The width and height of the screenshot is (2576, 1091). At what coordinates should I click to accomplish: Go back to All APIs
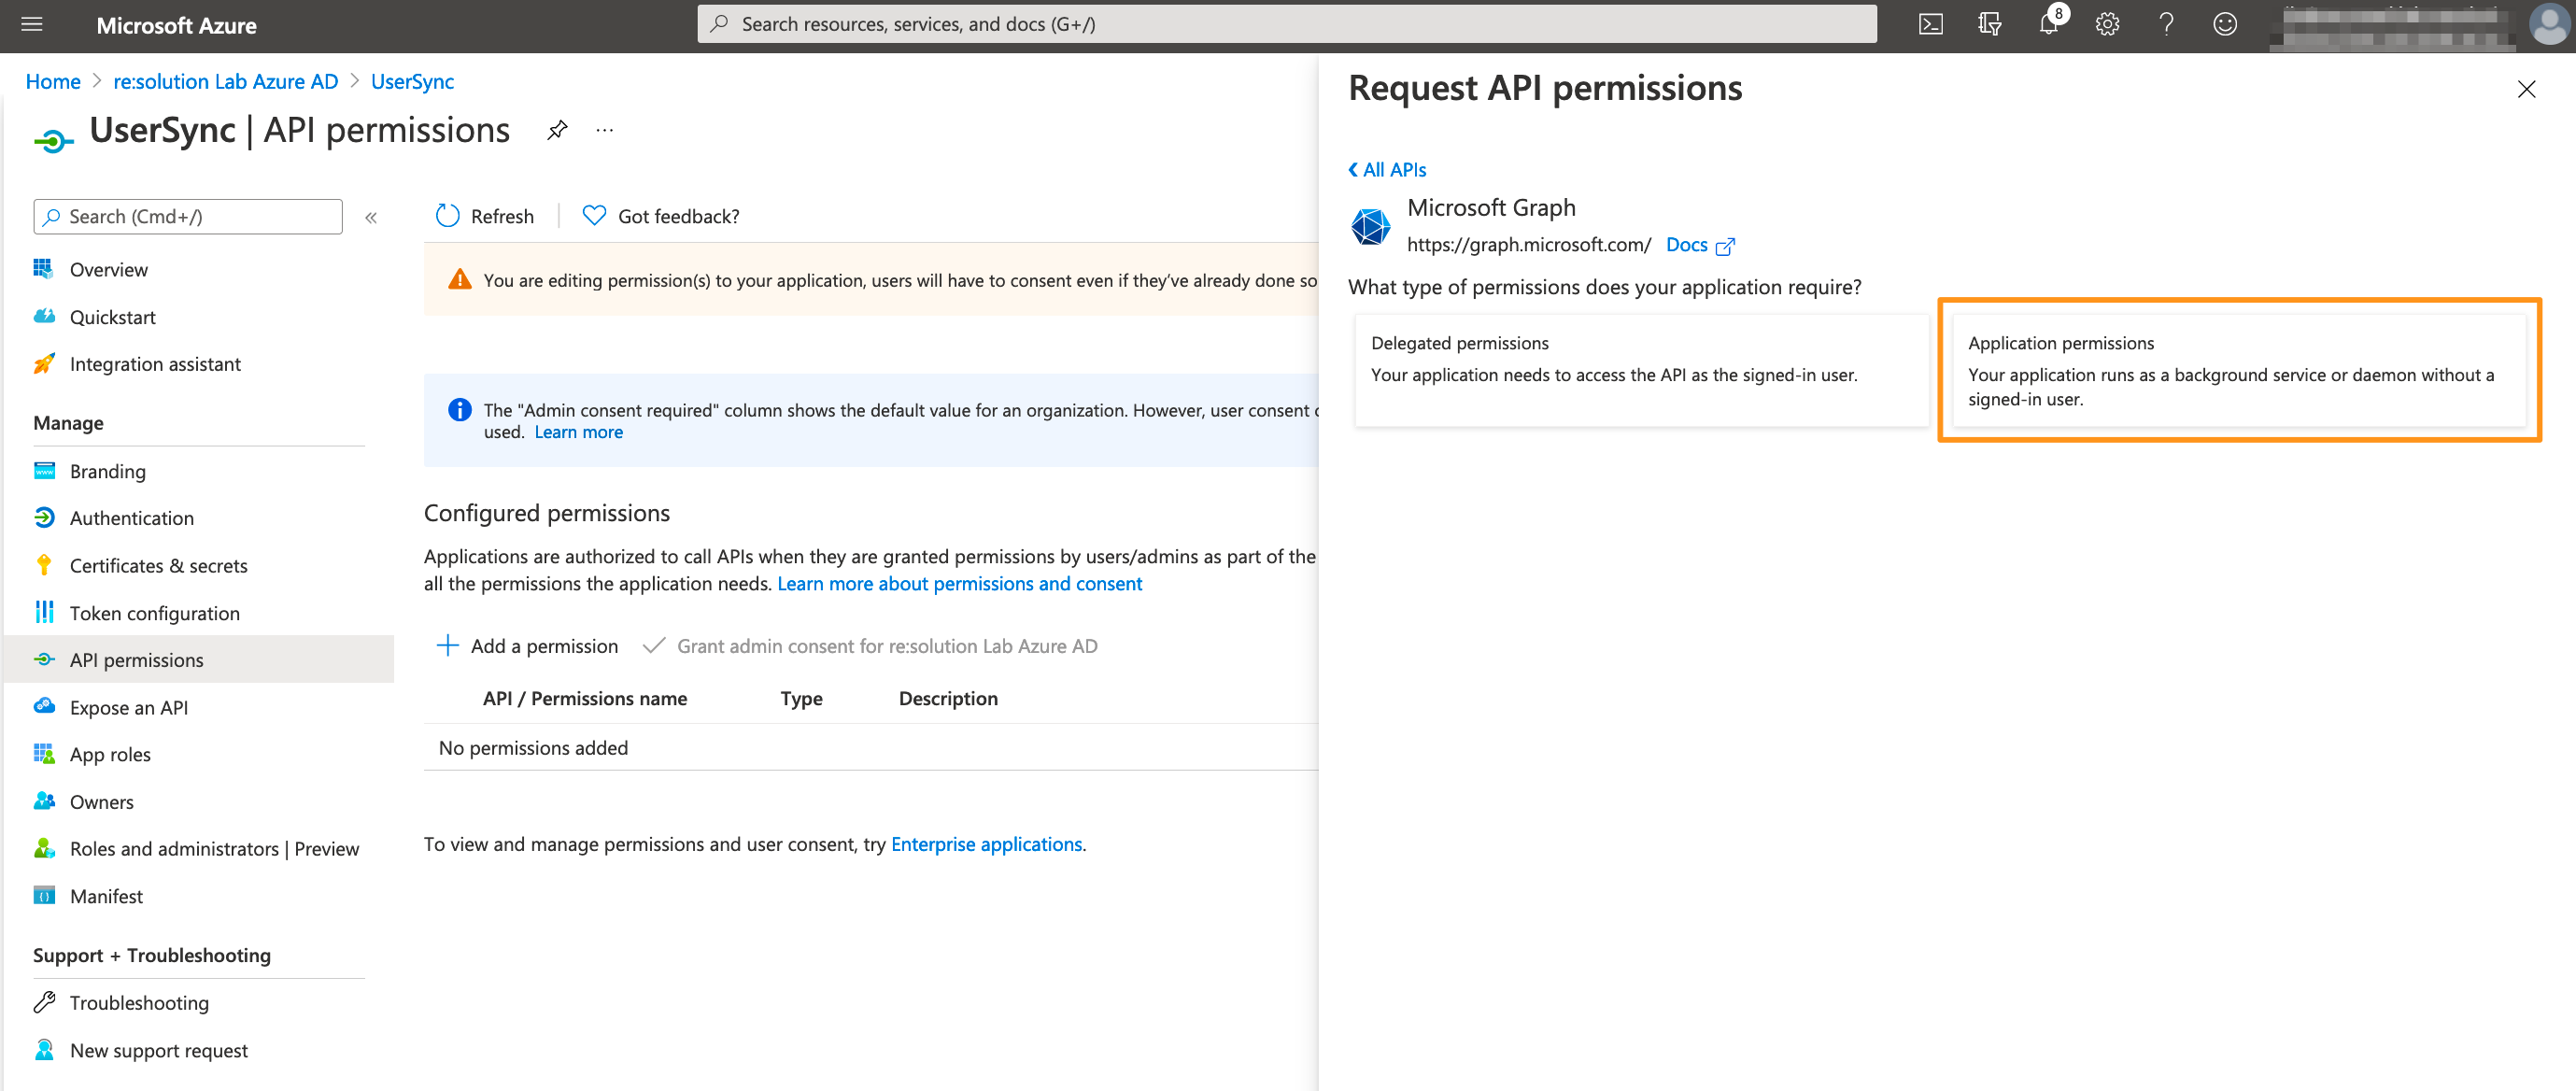click(x=1387, y=169)
